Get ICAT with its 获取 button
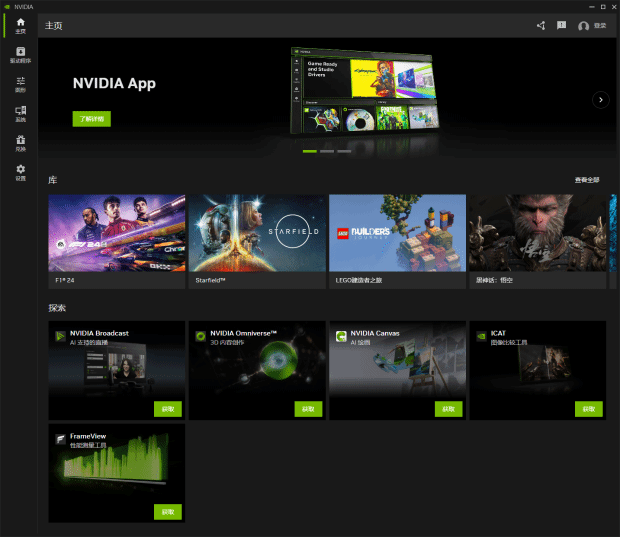Screen dimensions: 620x537 pyautogui.click(x=589, y=409)
